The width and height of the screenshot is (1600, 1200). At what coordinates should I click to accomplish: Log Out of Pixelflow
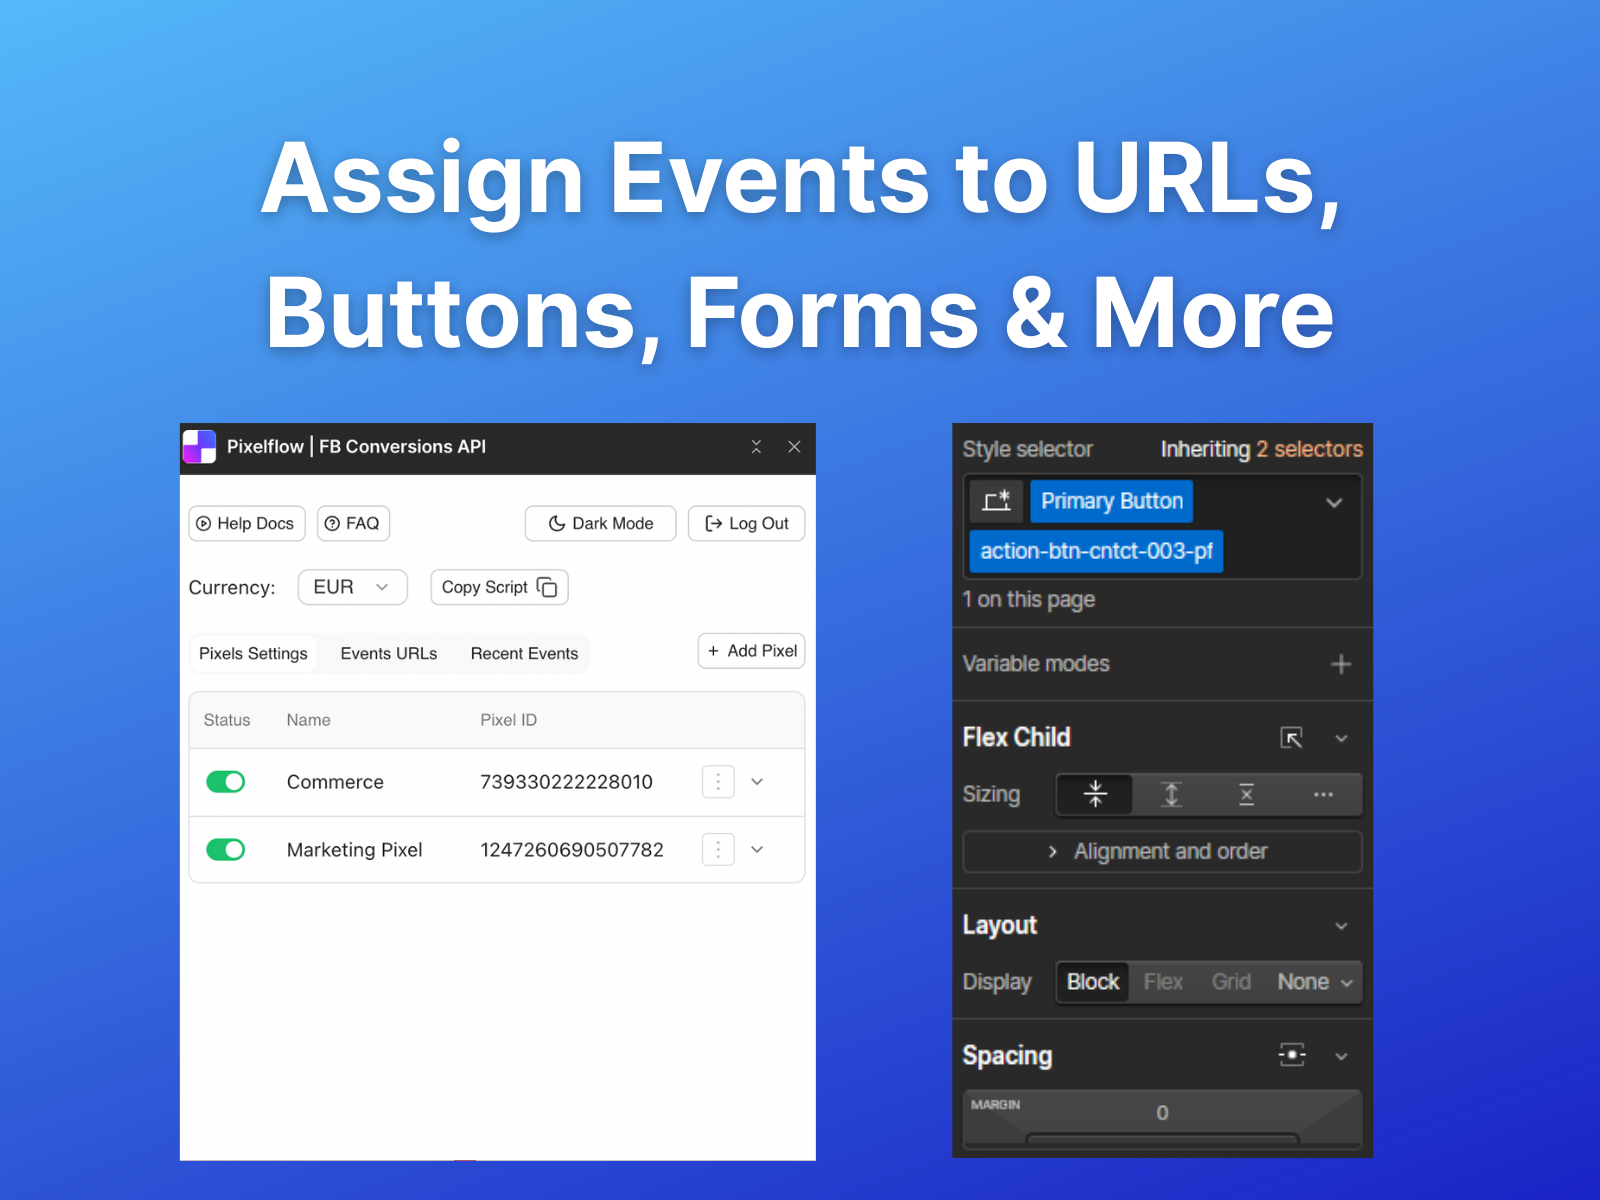click(x=746, y=523)
